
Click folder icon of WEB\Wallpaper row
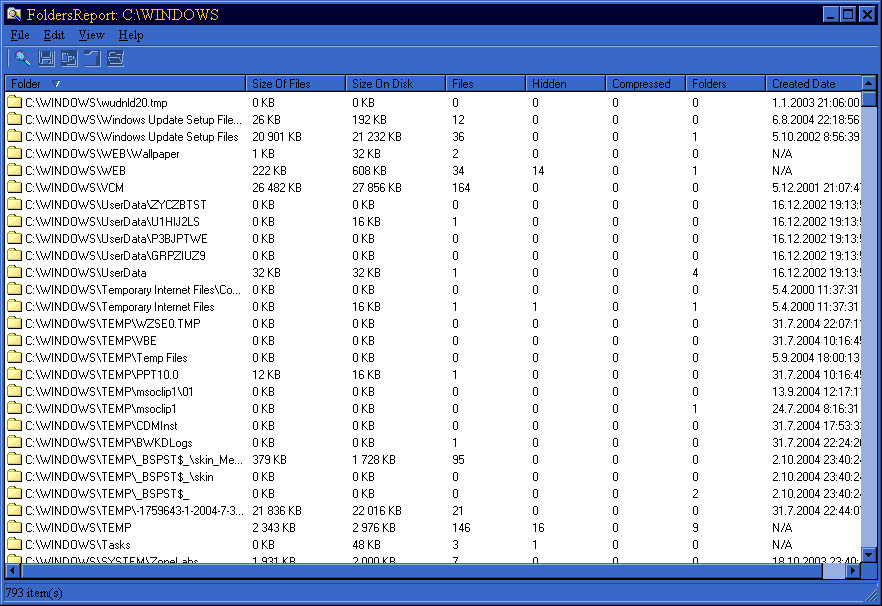coord(15,153)
